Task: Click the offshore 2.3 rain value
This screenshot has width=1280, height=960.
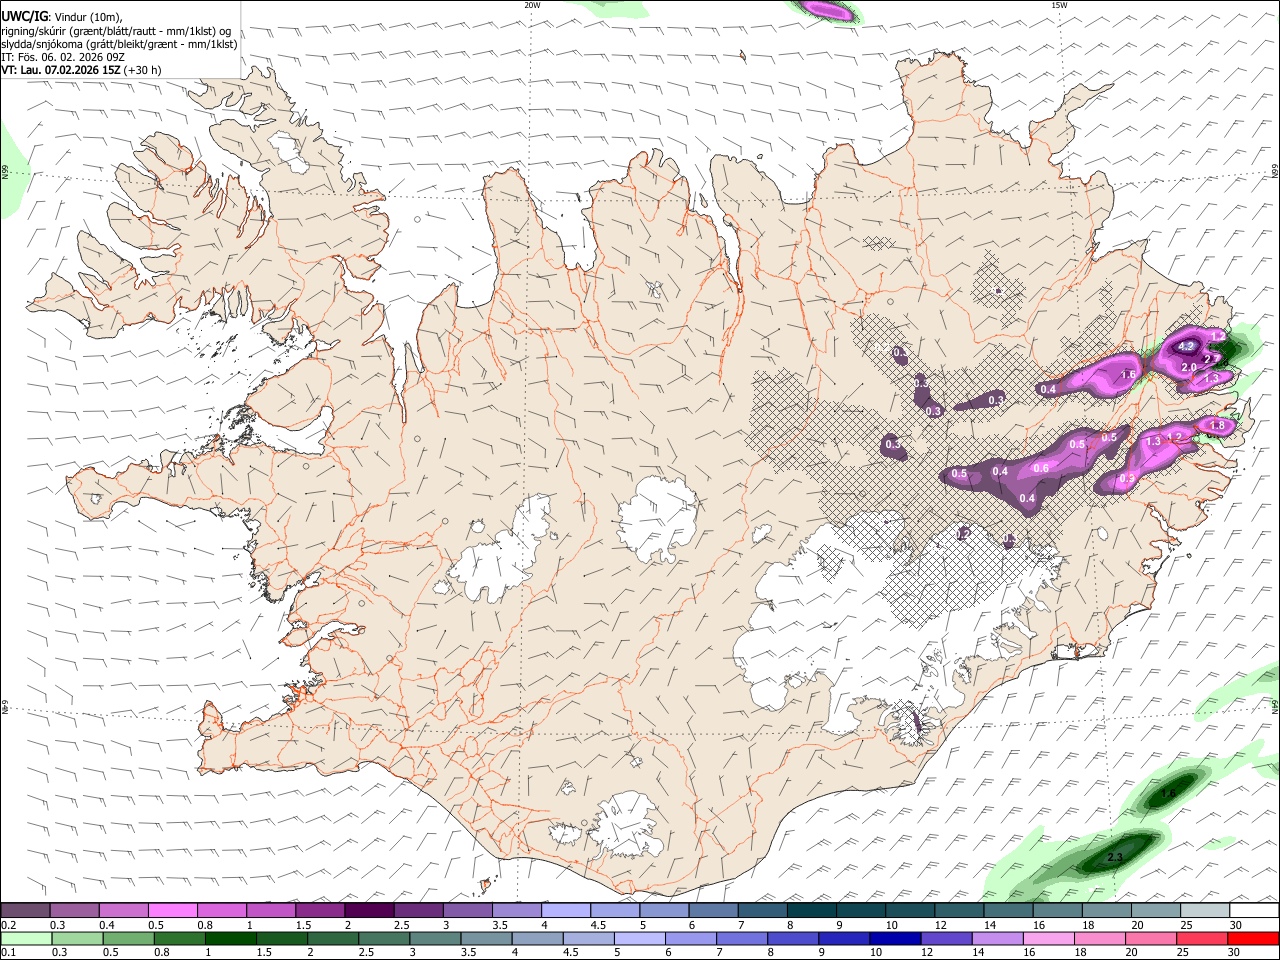Action: (1115, 857)
